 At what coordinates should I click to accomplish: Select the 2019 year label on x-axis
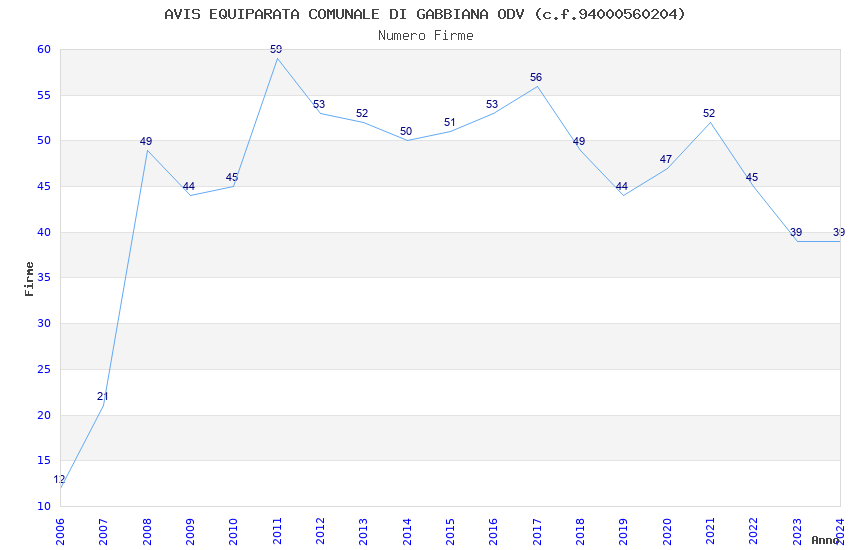(624, 532)
